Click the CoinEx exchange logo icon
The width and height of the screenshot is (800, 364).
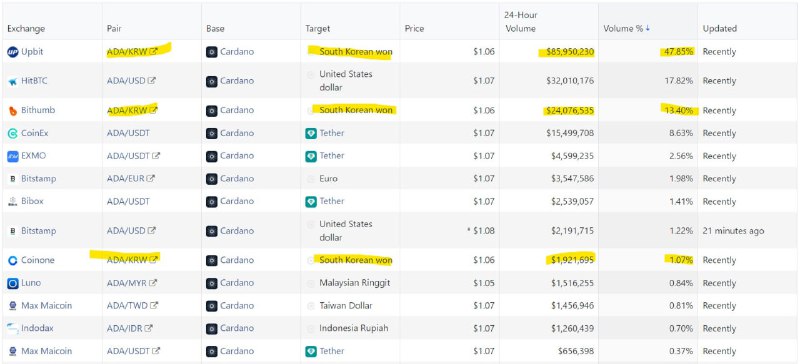[13, 134]
